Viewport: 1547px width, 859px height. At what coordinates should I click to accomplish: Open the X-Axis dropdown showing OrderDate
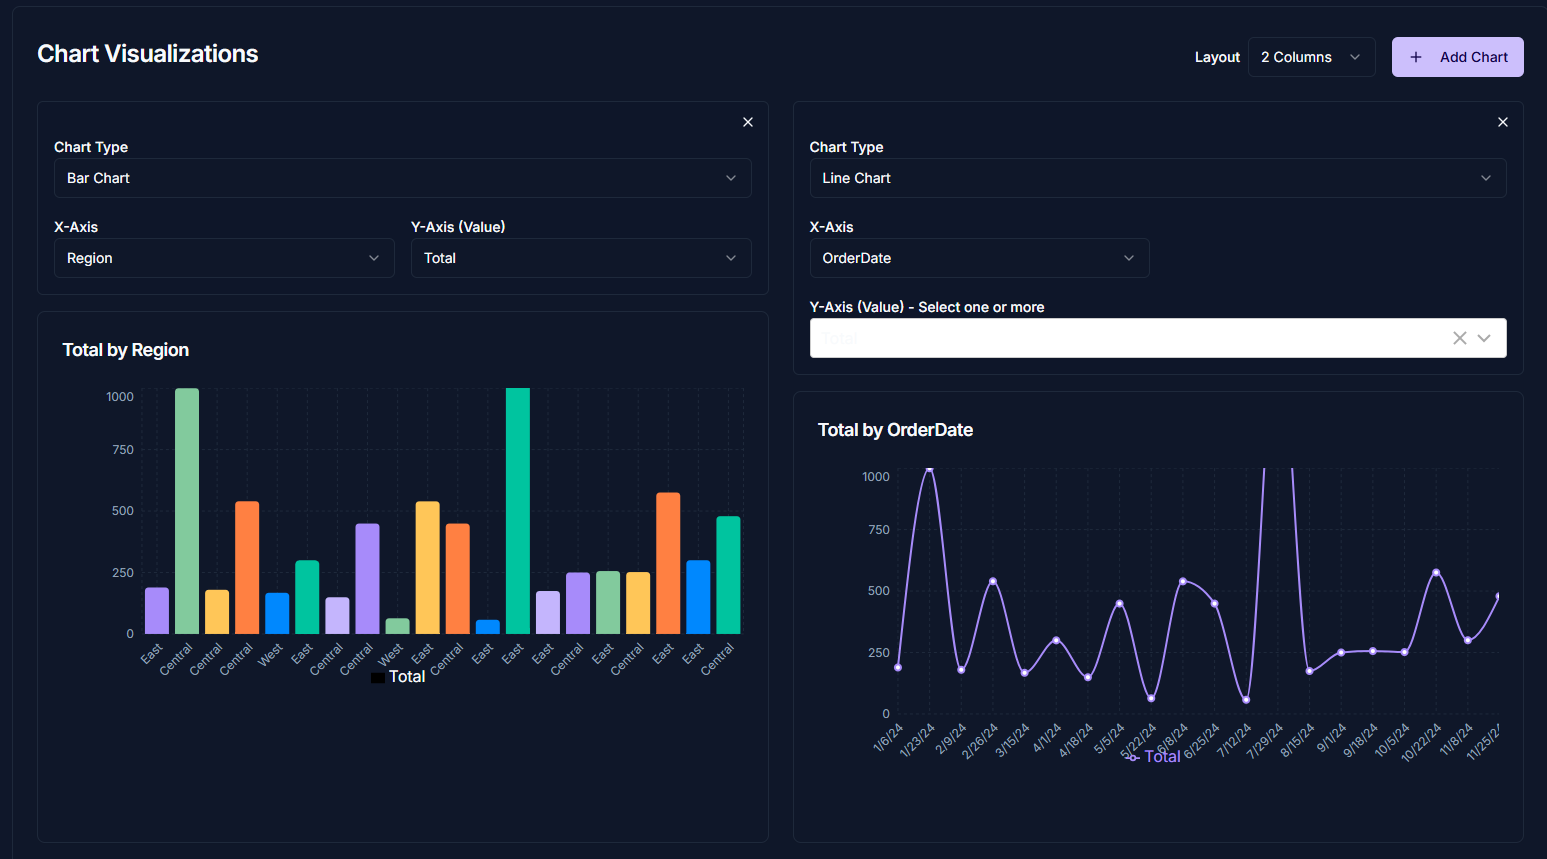click(978, 258)
